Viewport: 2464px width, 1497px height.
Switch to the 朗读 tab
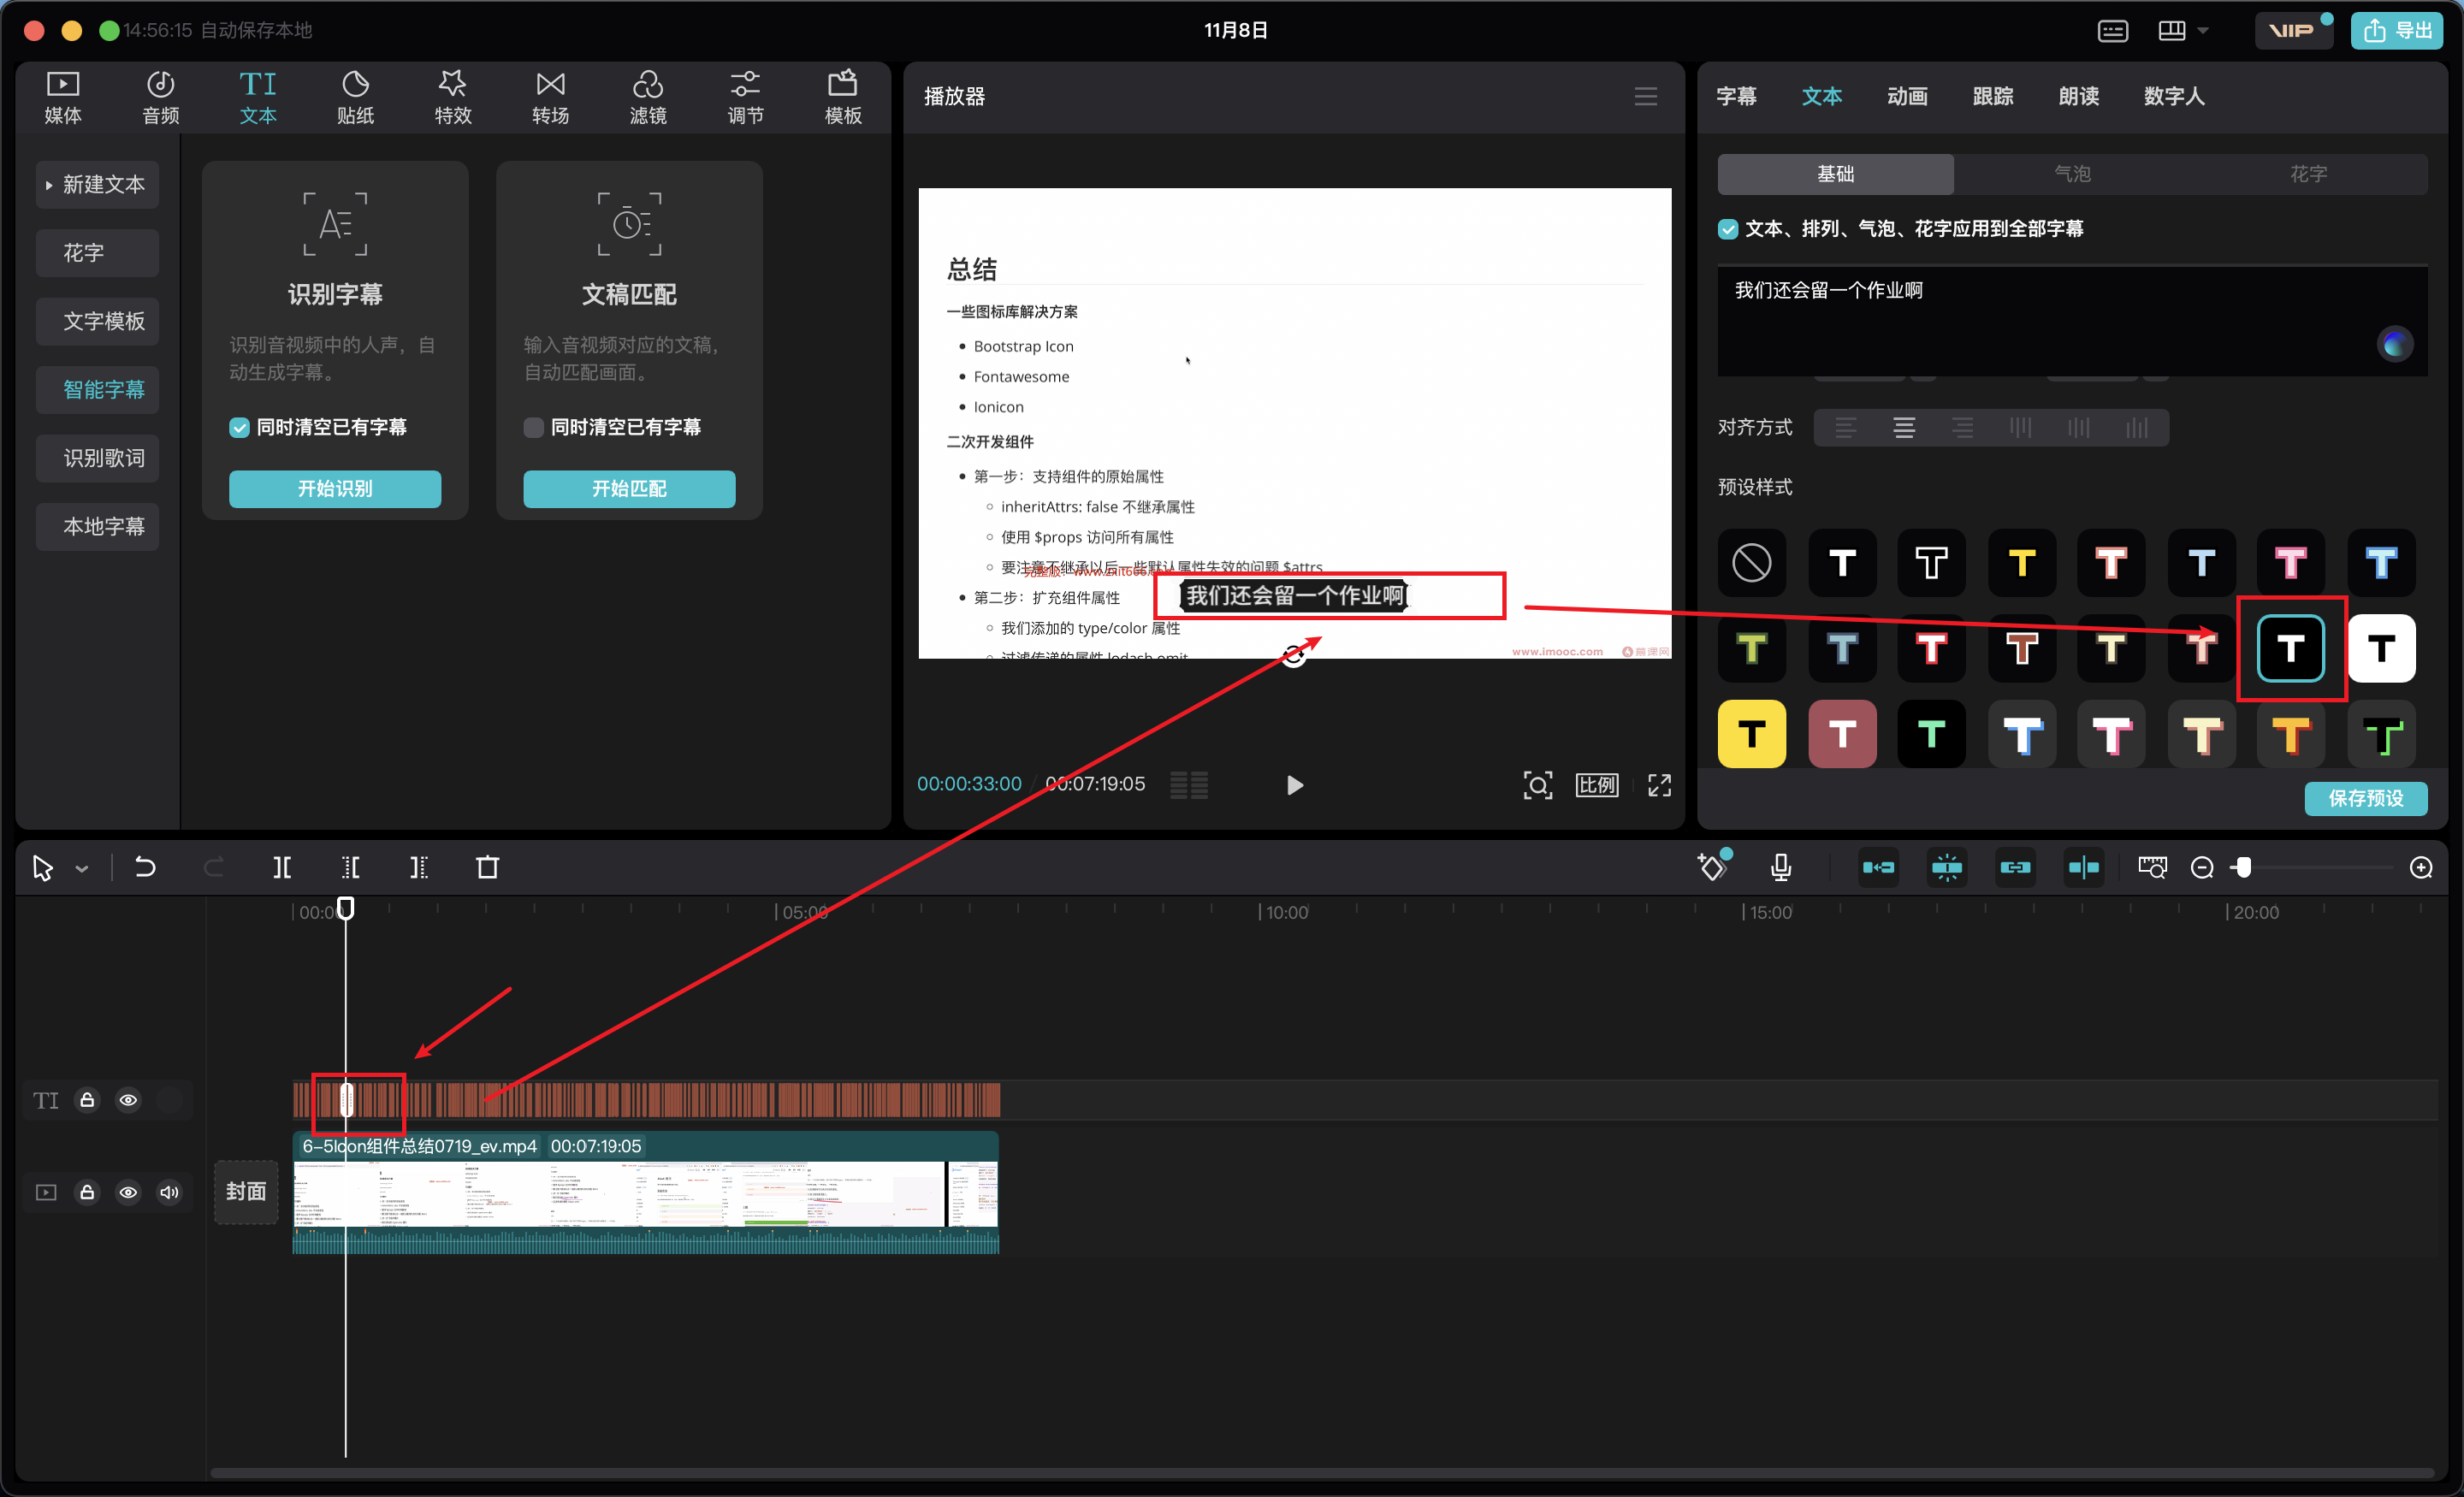pos(2078,97)
